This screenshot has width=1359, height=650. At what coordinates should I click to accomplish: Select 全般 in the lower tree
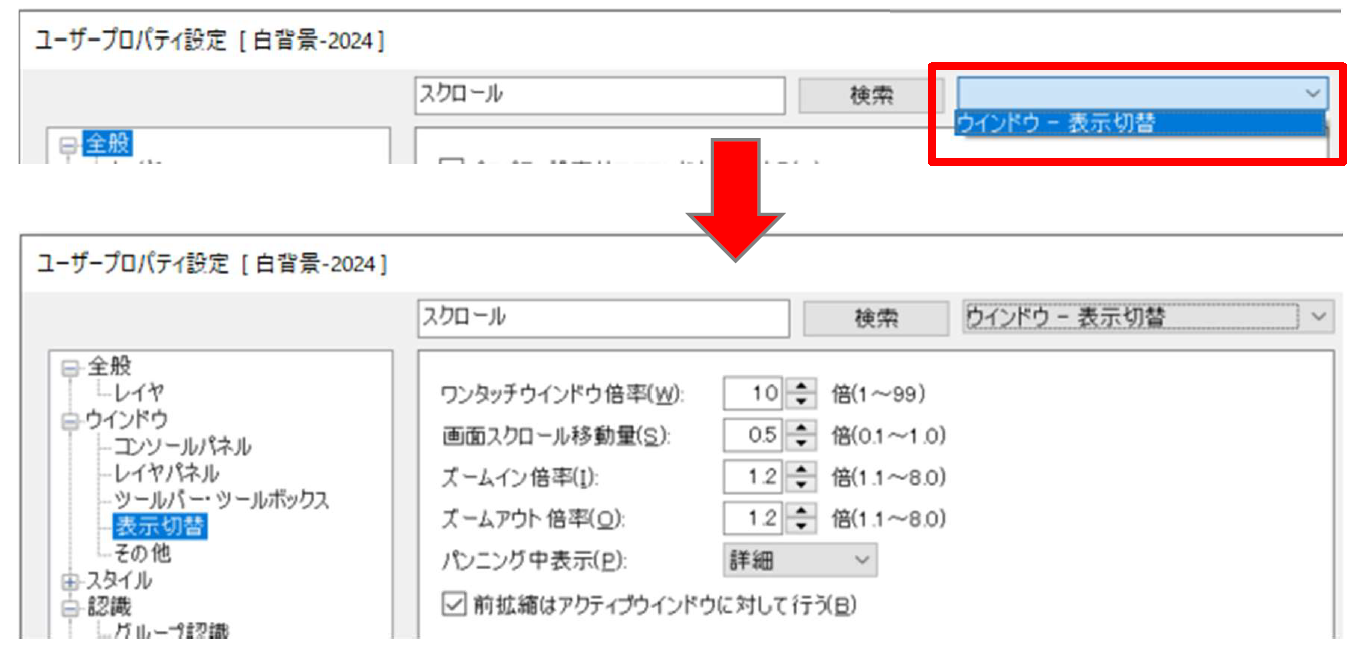pyautogui.click(x=108, y=367)
